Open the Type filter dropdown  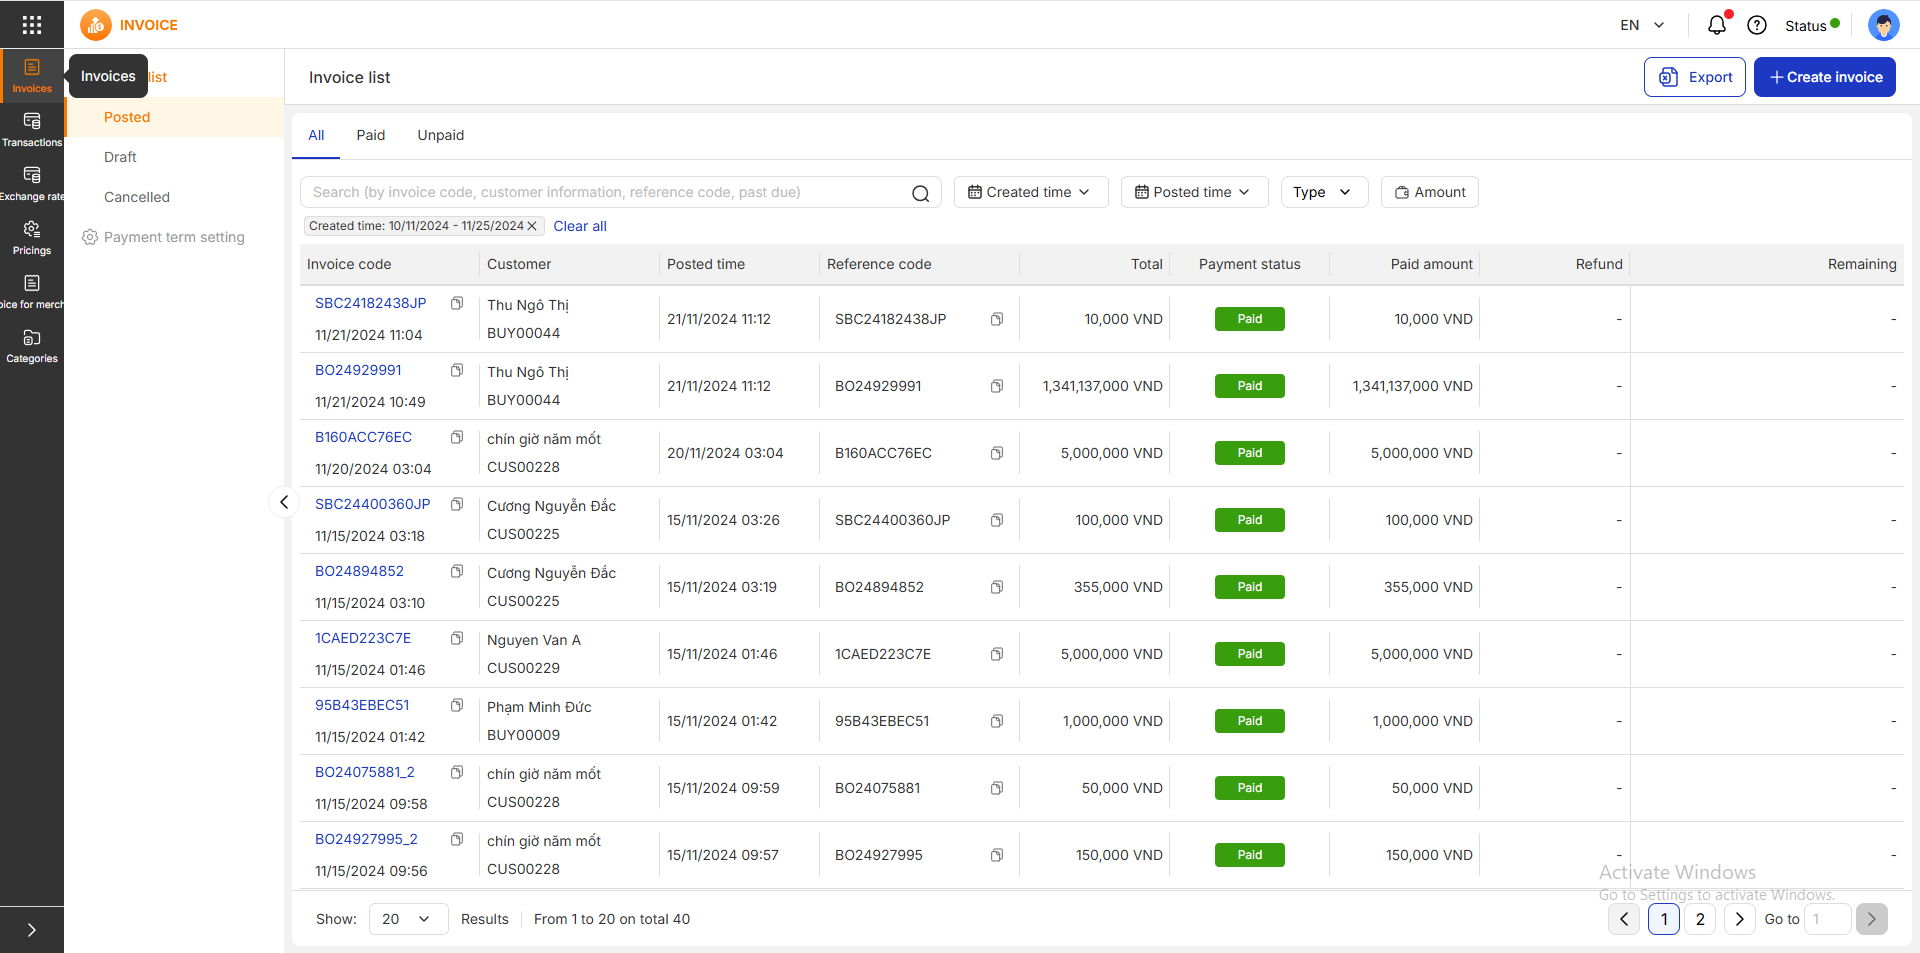click(x=1322, y=192)
